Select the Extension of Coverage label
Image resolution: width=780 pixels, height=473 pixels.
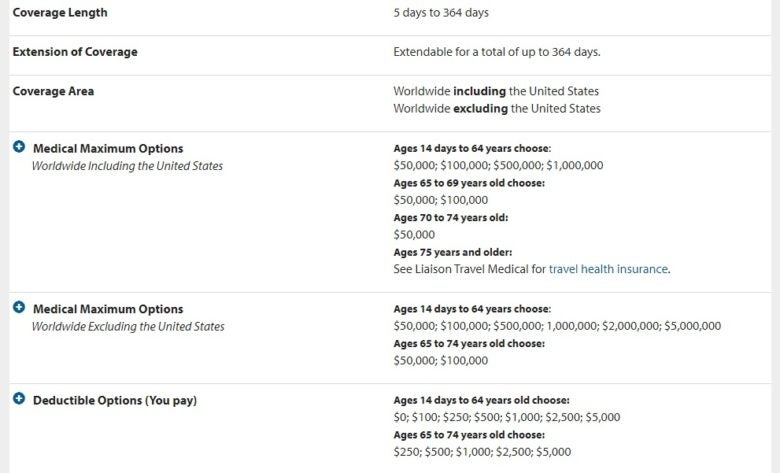tap(75, 52)
